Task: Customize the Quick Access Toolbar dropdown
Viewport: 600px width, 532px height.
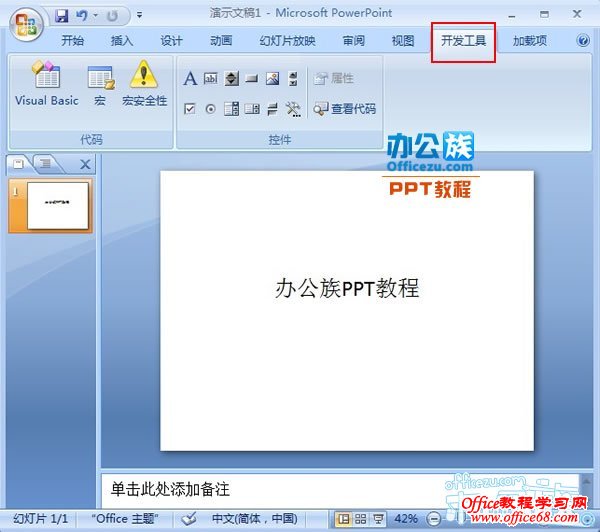Action: pyautogui.click(x=140, y=15)
